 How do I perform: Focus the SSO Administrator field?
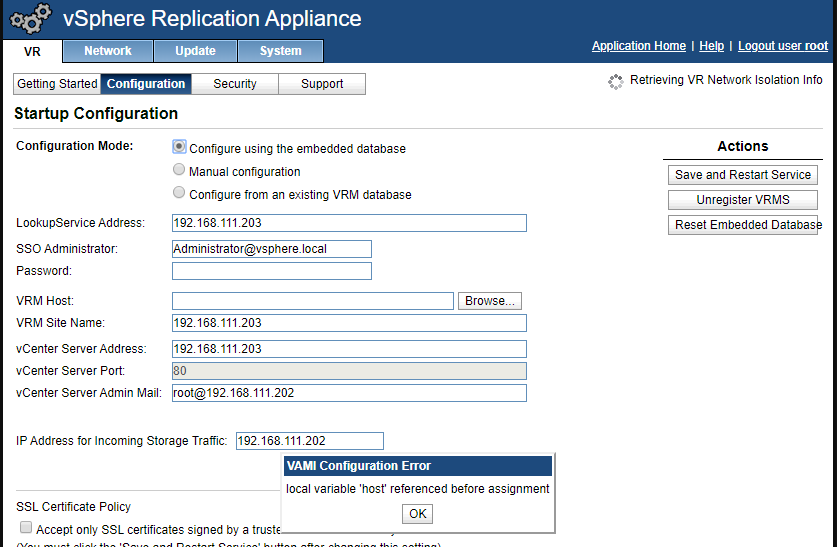(272, 249)
